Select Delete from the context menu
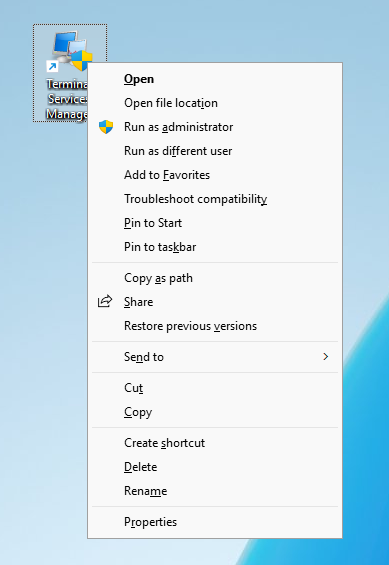 tap(215, 467)
